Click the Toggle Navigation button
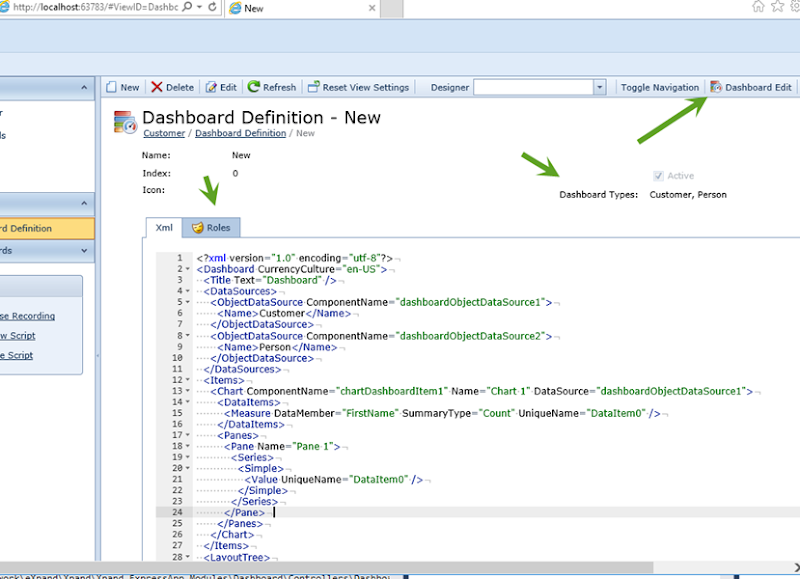The width and height of the screenshot is (800, 579). [x=659, y=87]
